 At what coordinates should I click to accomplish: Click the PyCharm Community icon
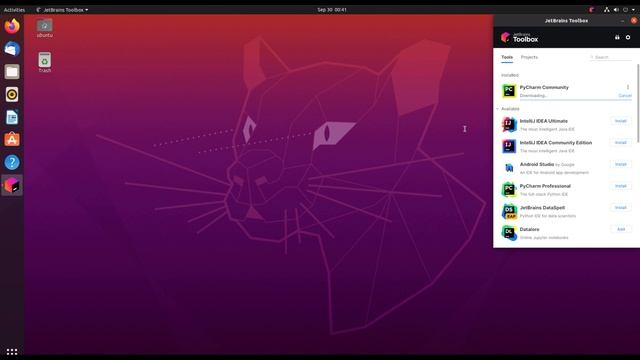pos(509,91)
